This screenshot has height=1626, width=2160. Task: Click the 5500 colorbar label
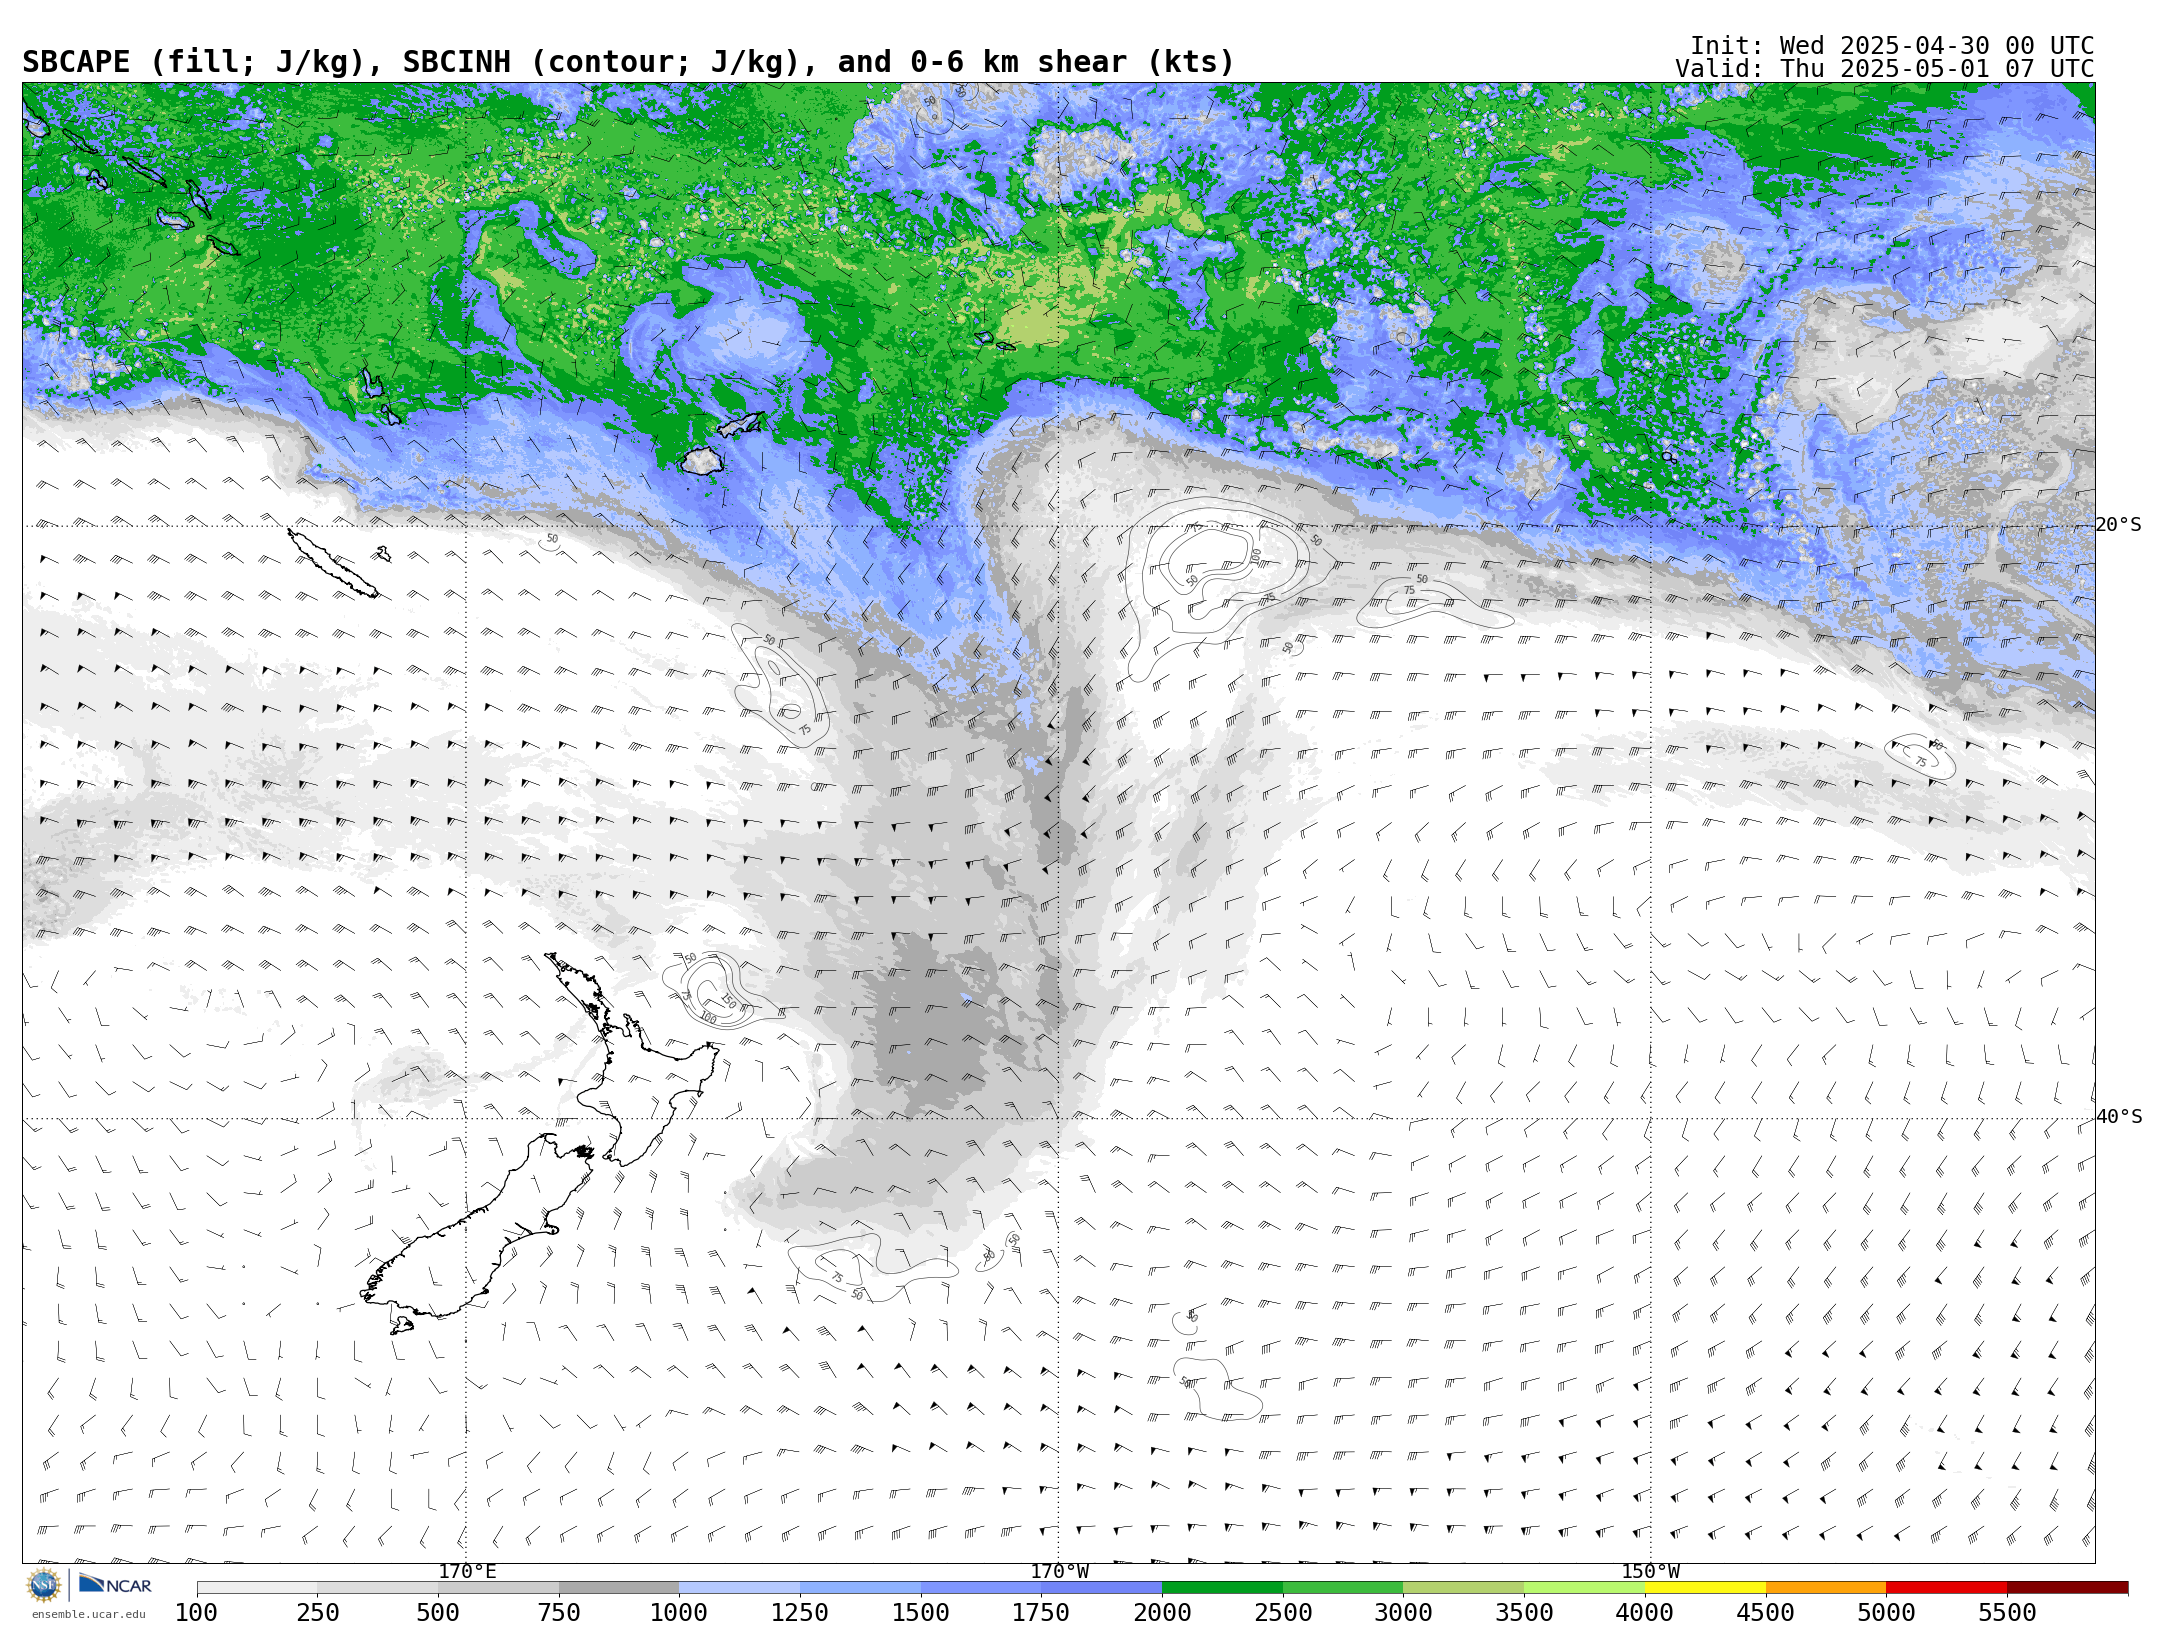tap(2007, 1613)
